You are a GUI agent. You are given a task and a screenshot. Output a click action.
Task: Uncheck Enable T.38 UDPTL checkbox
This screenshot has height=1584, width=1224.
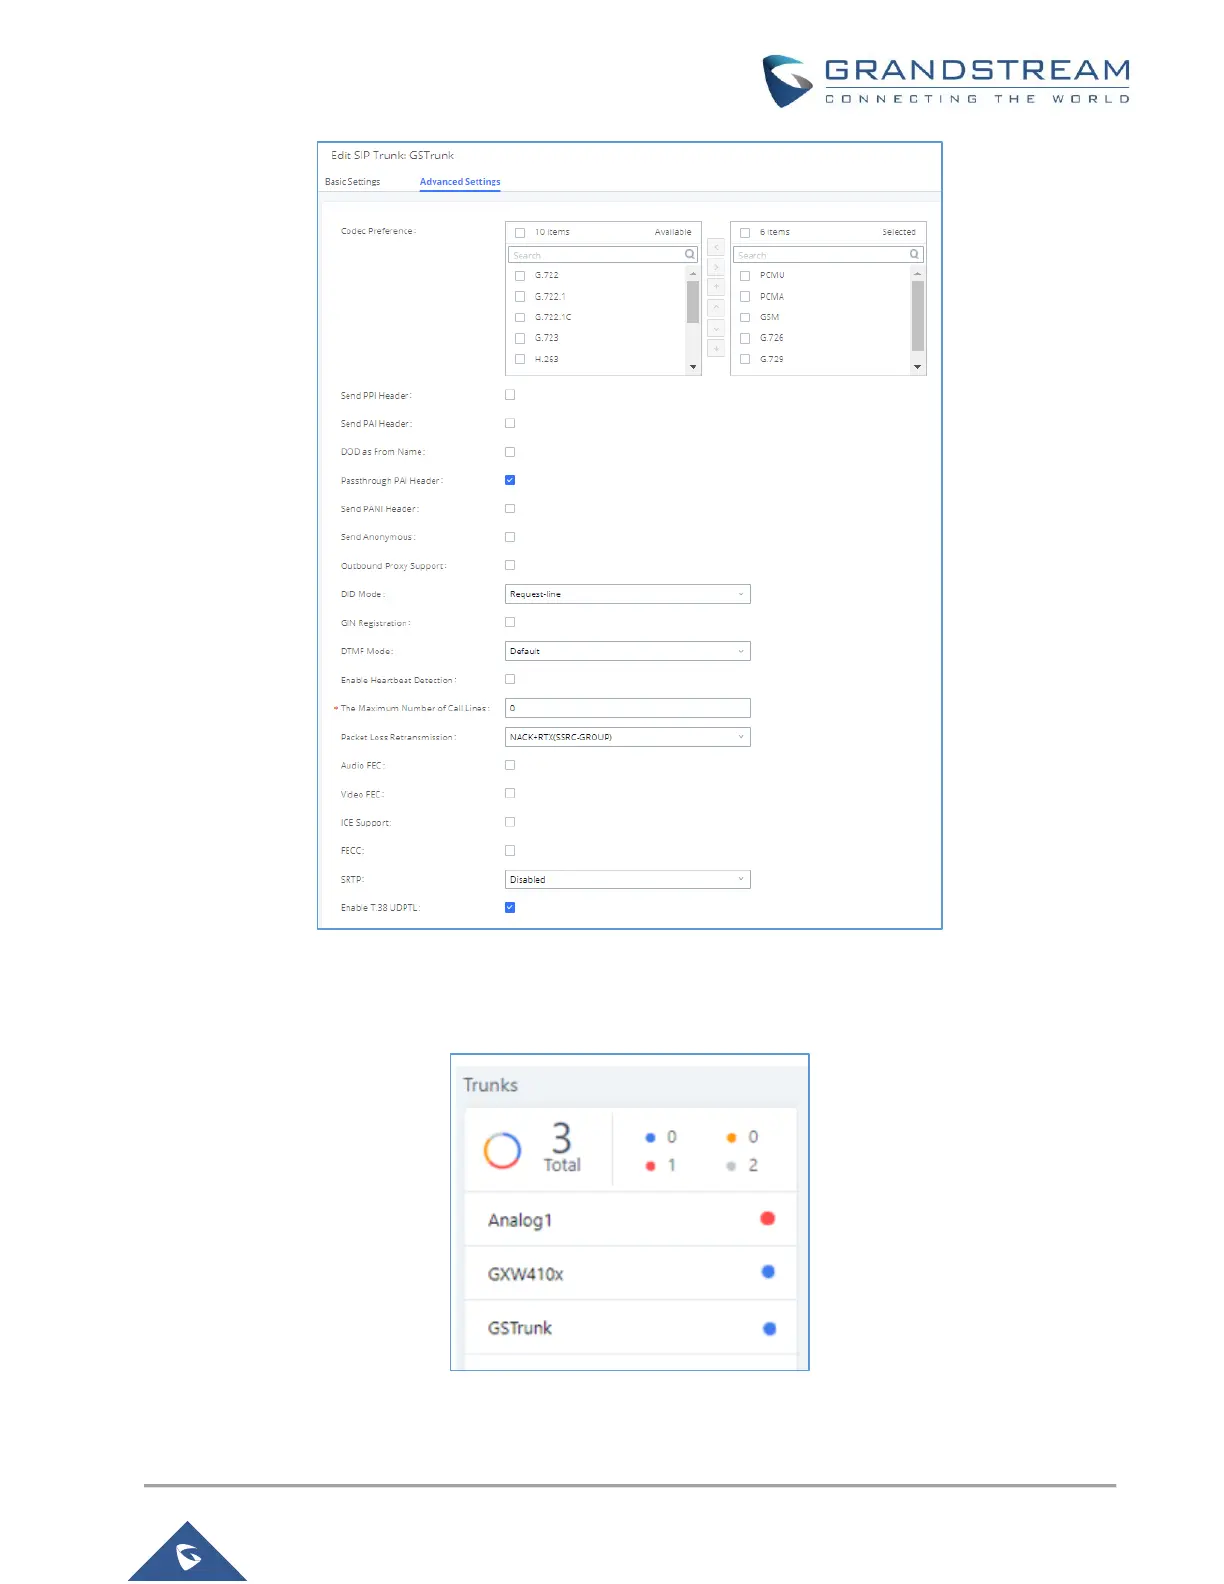click(x=510, y=908)
